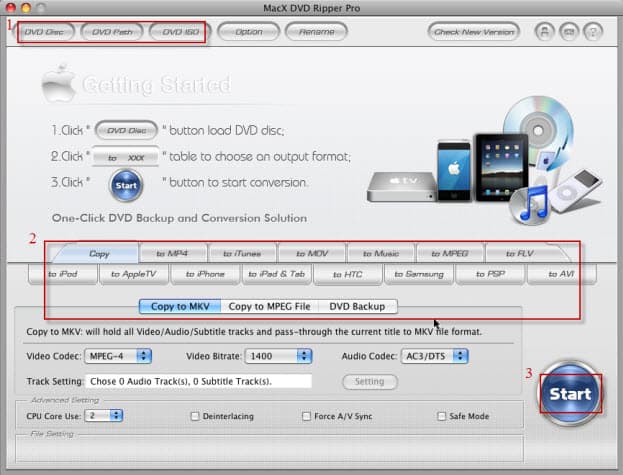Viewport: 623px width, 475px height.
Task: Open the to PSP tab
Action: (x=490, y=274)
